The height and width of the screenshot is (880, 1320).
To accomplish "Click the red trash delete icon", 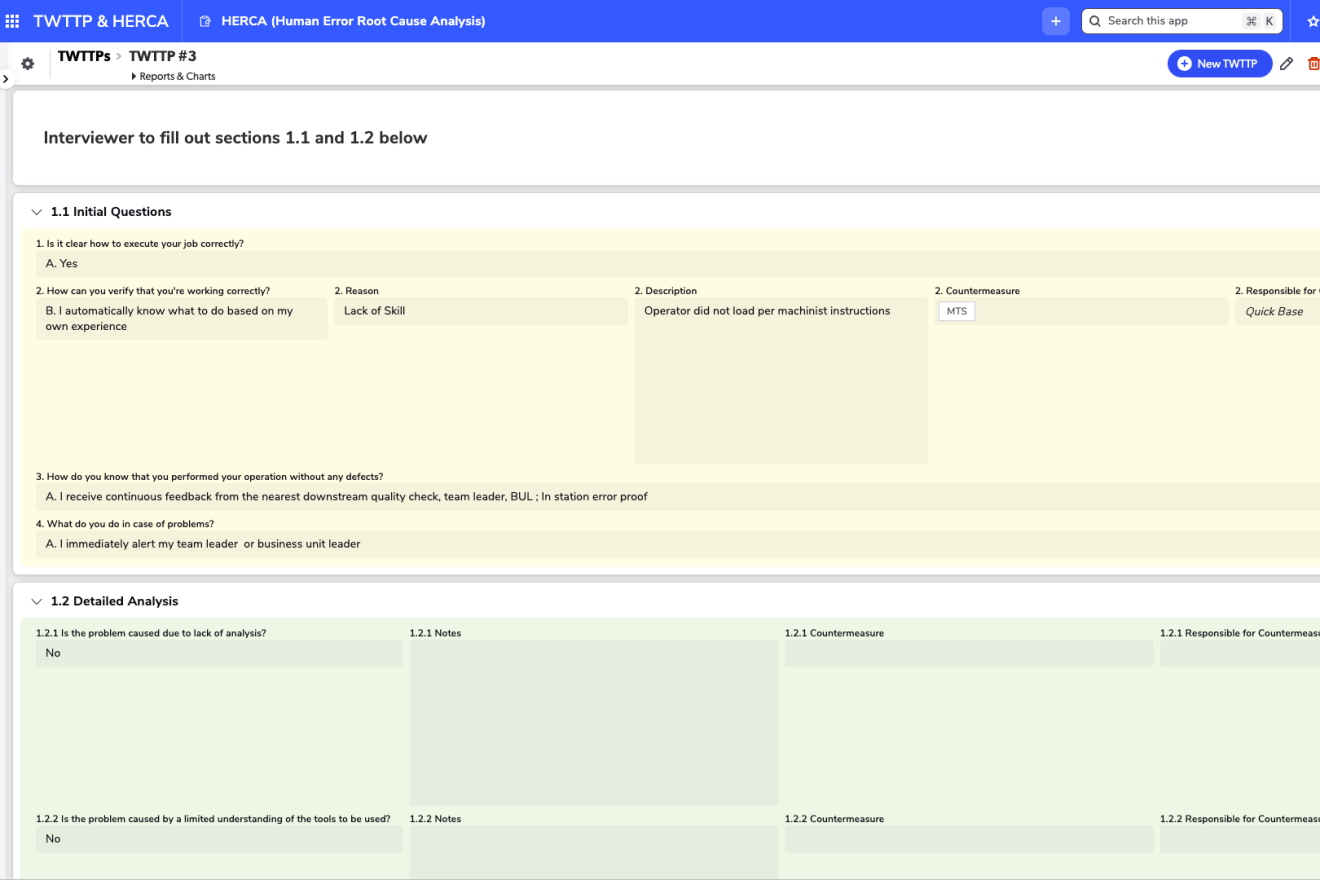I will [x=1313, y=64].
